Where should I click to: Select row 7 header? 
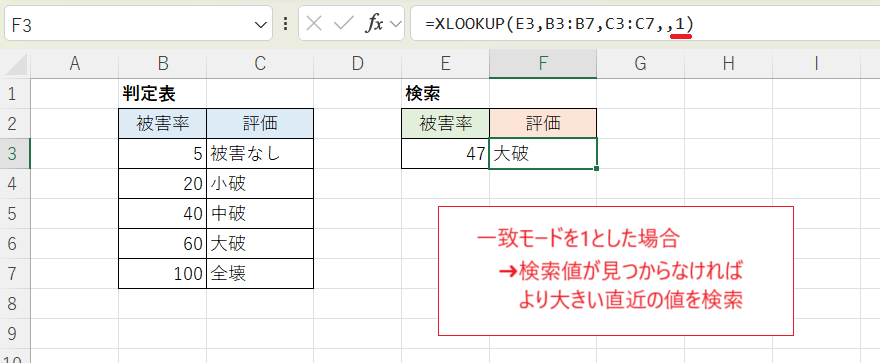15,274
